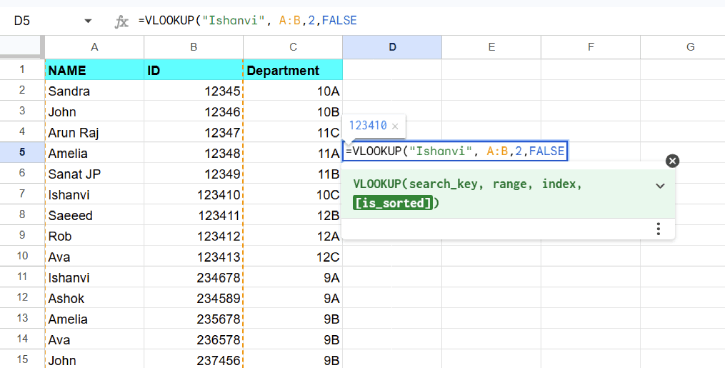Click the D5 cell formula editor
The width and height of the screenshot is (725, 368).
455,151
